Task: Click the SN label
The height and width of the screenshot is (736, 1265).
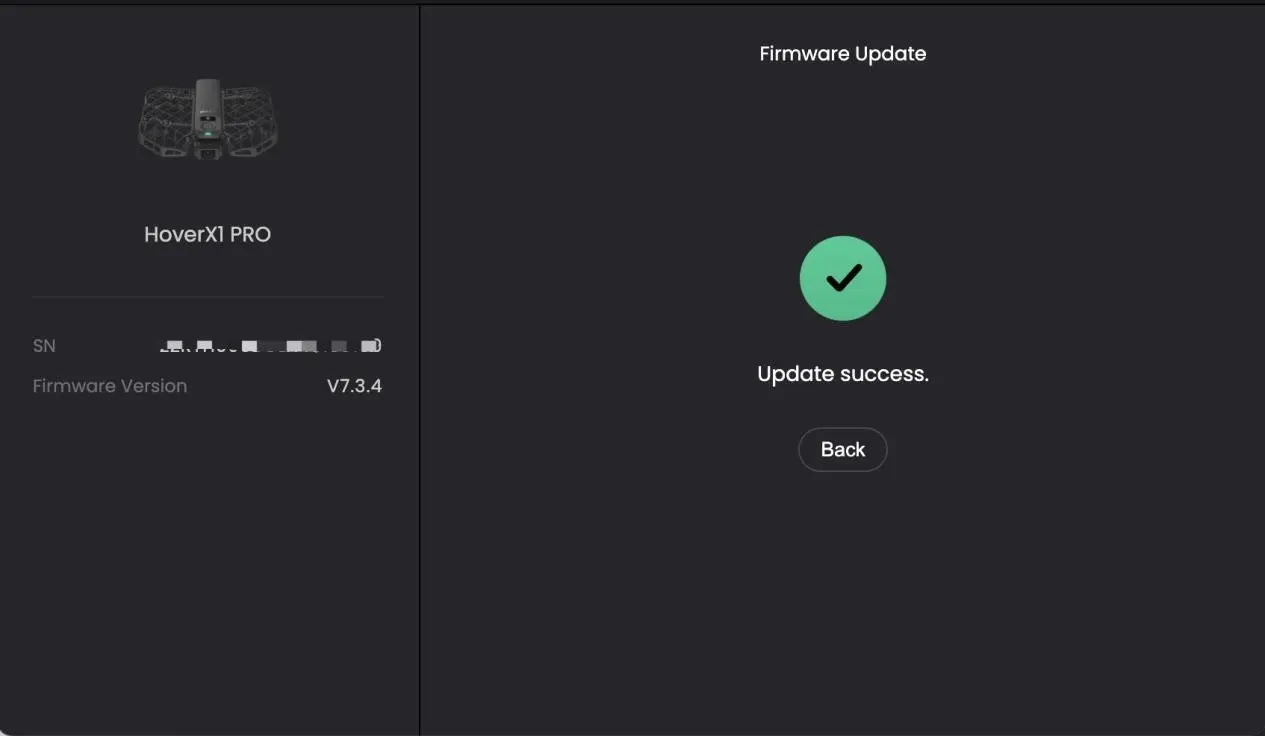Action: click(x=44, y=346)
